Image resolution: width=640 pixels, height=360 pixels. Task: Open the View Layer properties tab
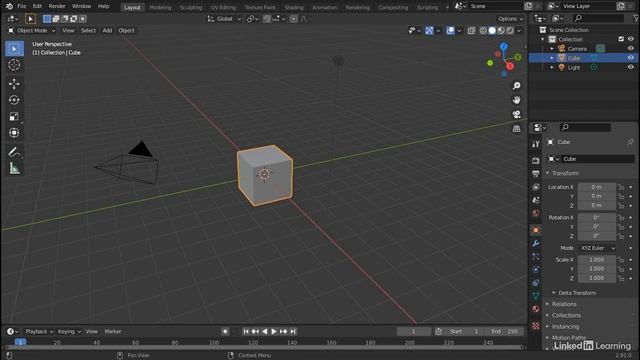[536, 187]
